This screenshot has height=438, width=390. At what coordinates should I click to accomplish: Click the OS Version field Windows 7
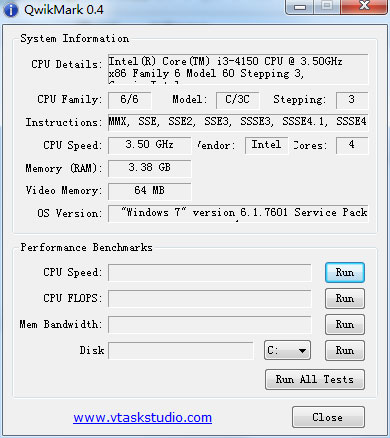238,213
